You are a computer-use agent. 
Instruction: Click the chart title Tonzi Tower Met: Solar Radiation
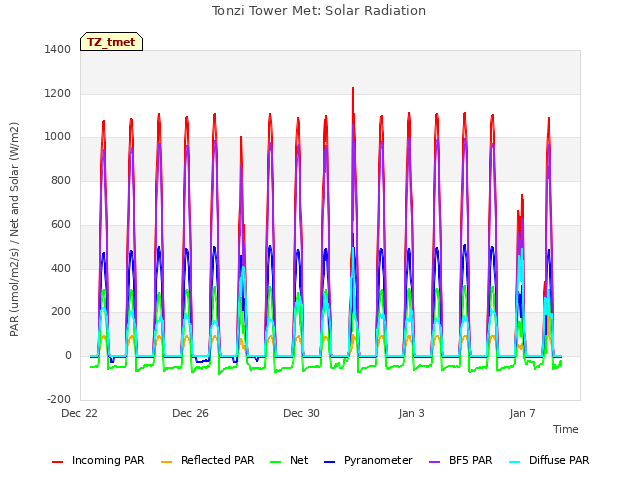point(319,11)
